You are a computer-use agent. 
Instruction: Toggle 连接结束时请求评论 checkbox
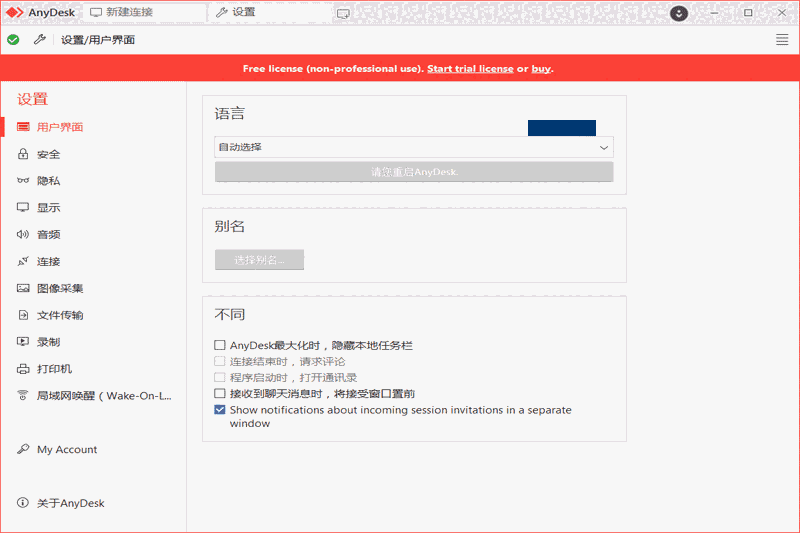pos(220,362)
